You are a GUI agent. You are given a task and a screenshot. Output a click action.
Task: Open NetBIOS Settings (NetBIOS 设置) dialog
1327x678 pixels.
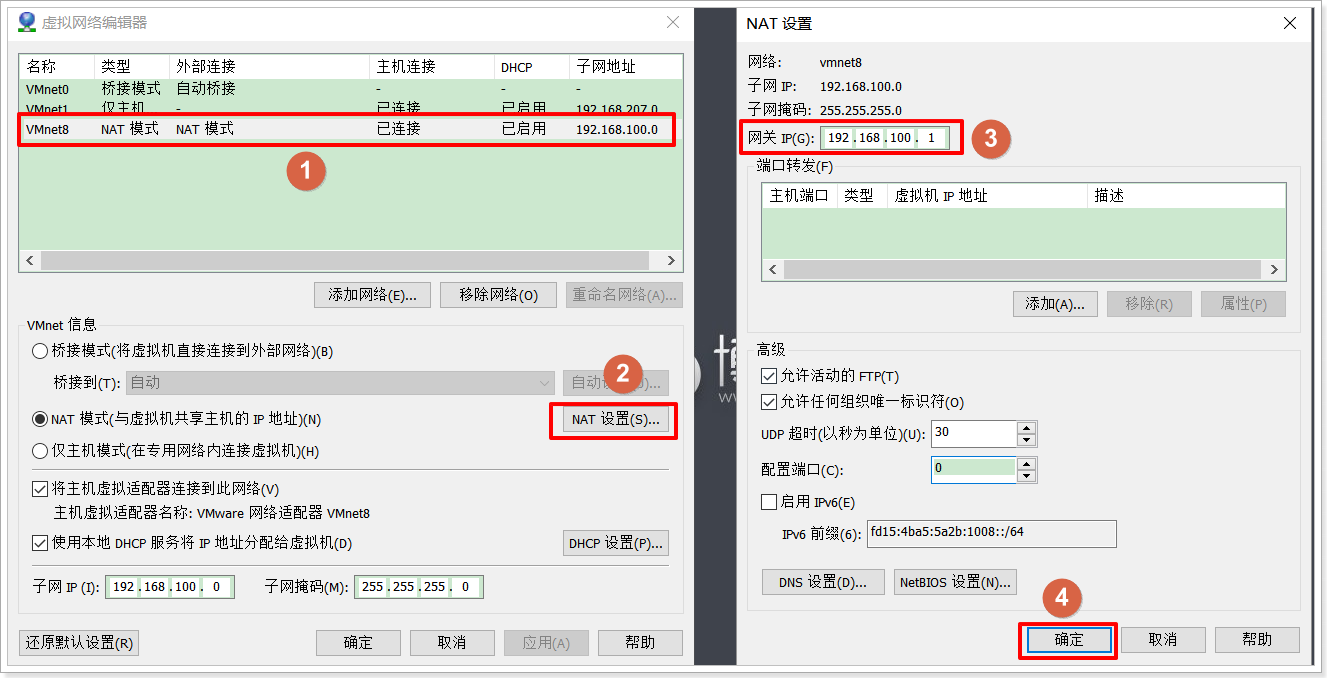pyautogui.click(x=954, y=582)
